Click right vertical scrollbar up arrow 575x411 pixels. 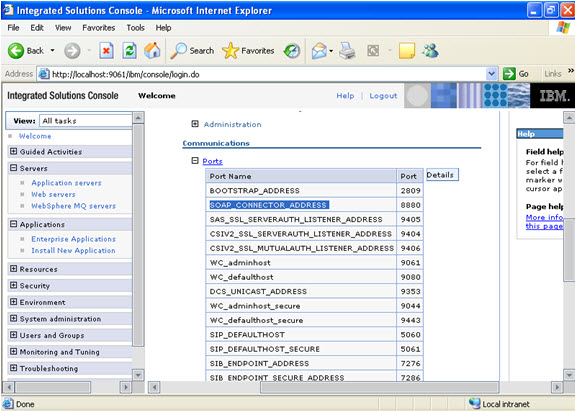(569, 118)
